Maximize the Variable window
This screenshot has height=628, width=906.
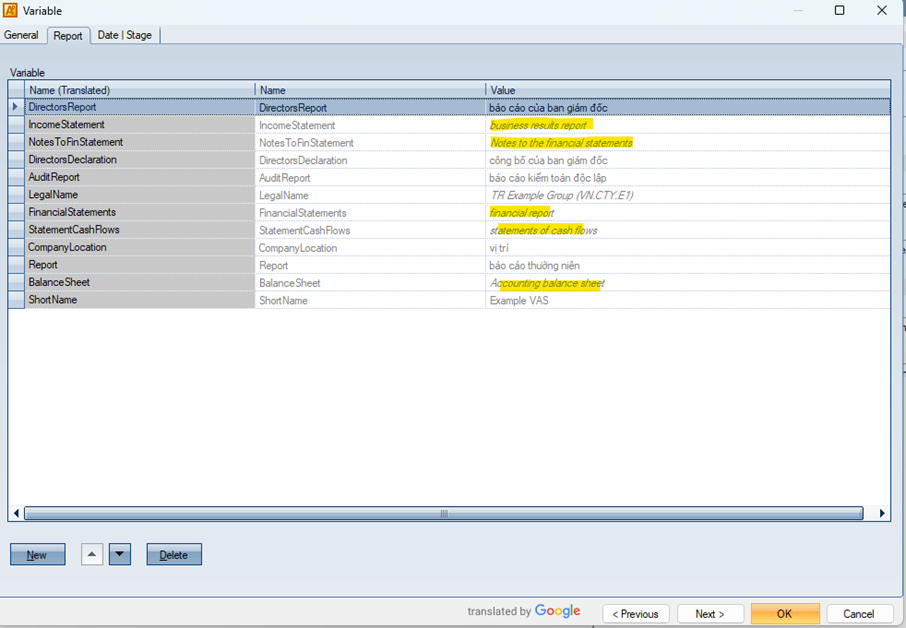[840, 10]
